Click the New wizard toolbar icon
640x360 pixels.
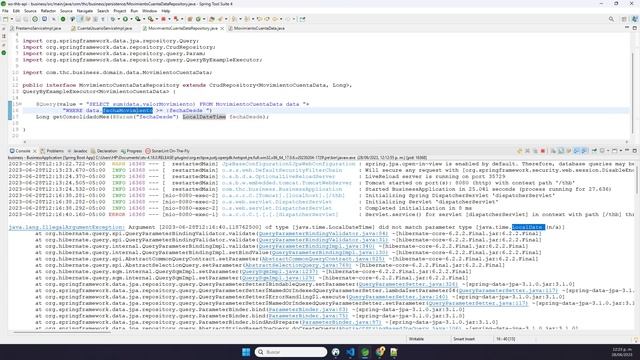click(x=5, y=19)
